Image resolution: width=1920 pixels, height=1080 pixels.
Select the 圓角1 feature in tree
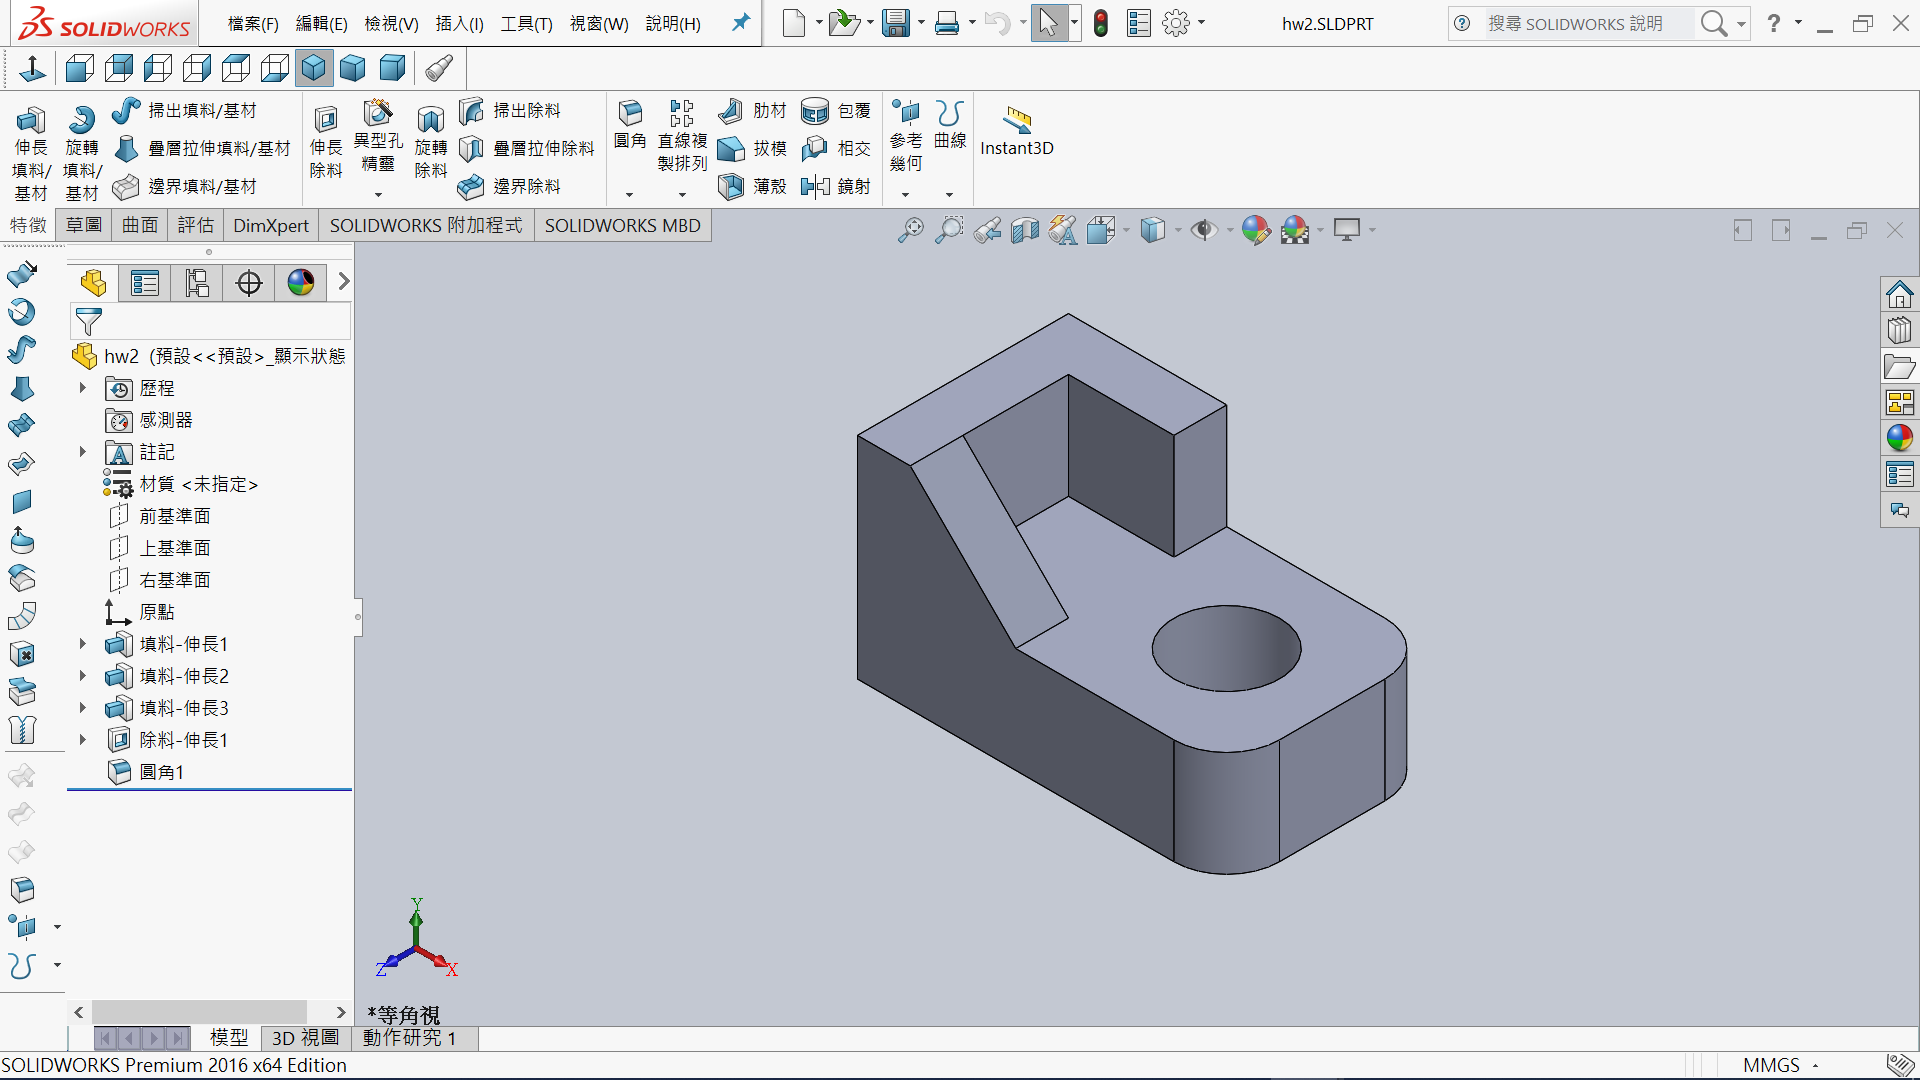161,772
